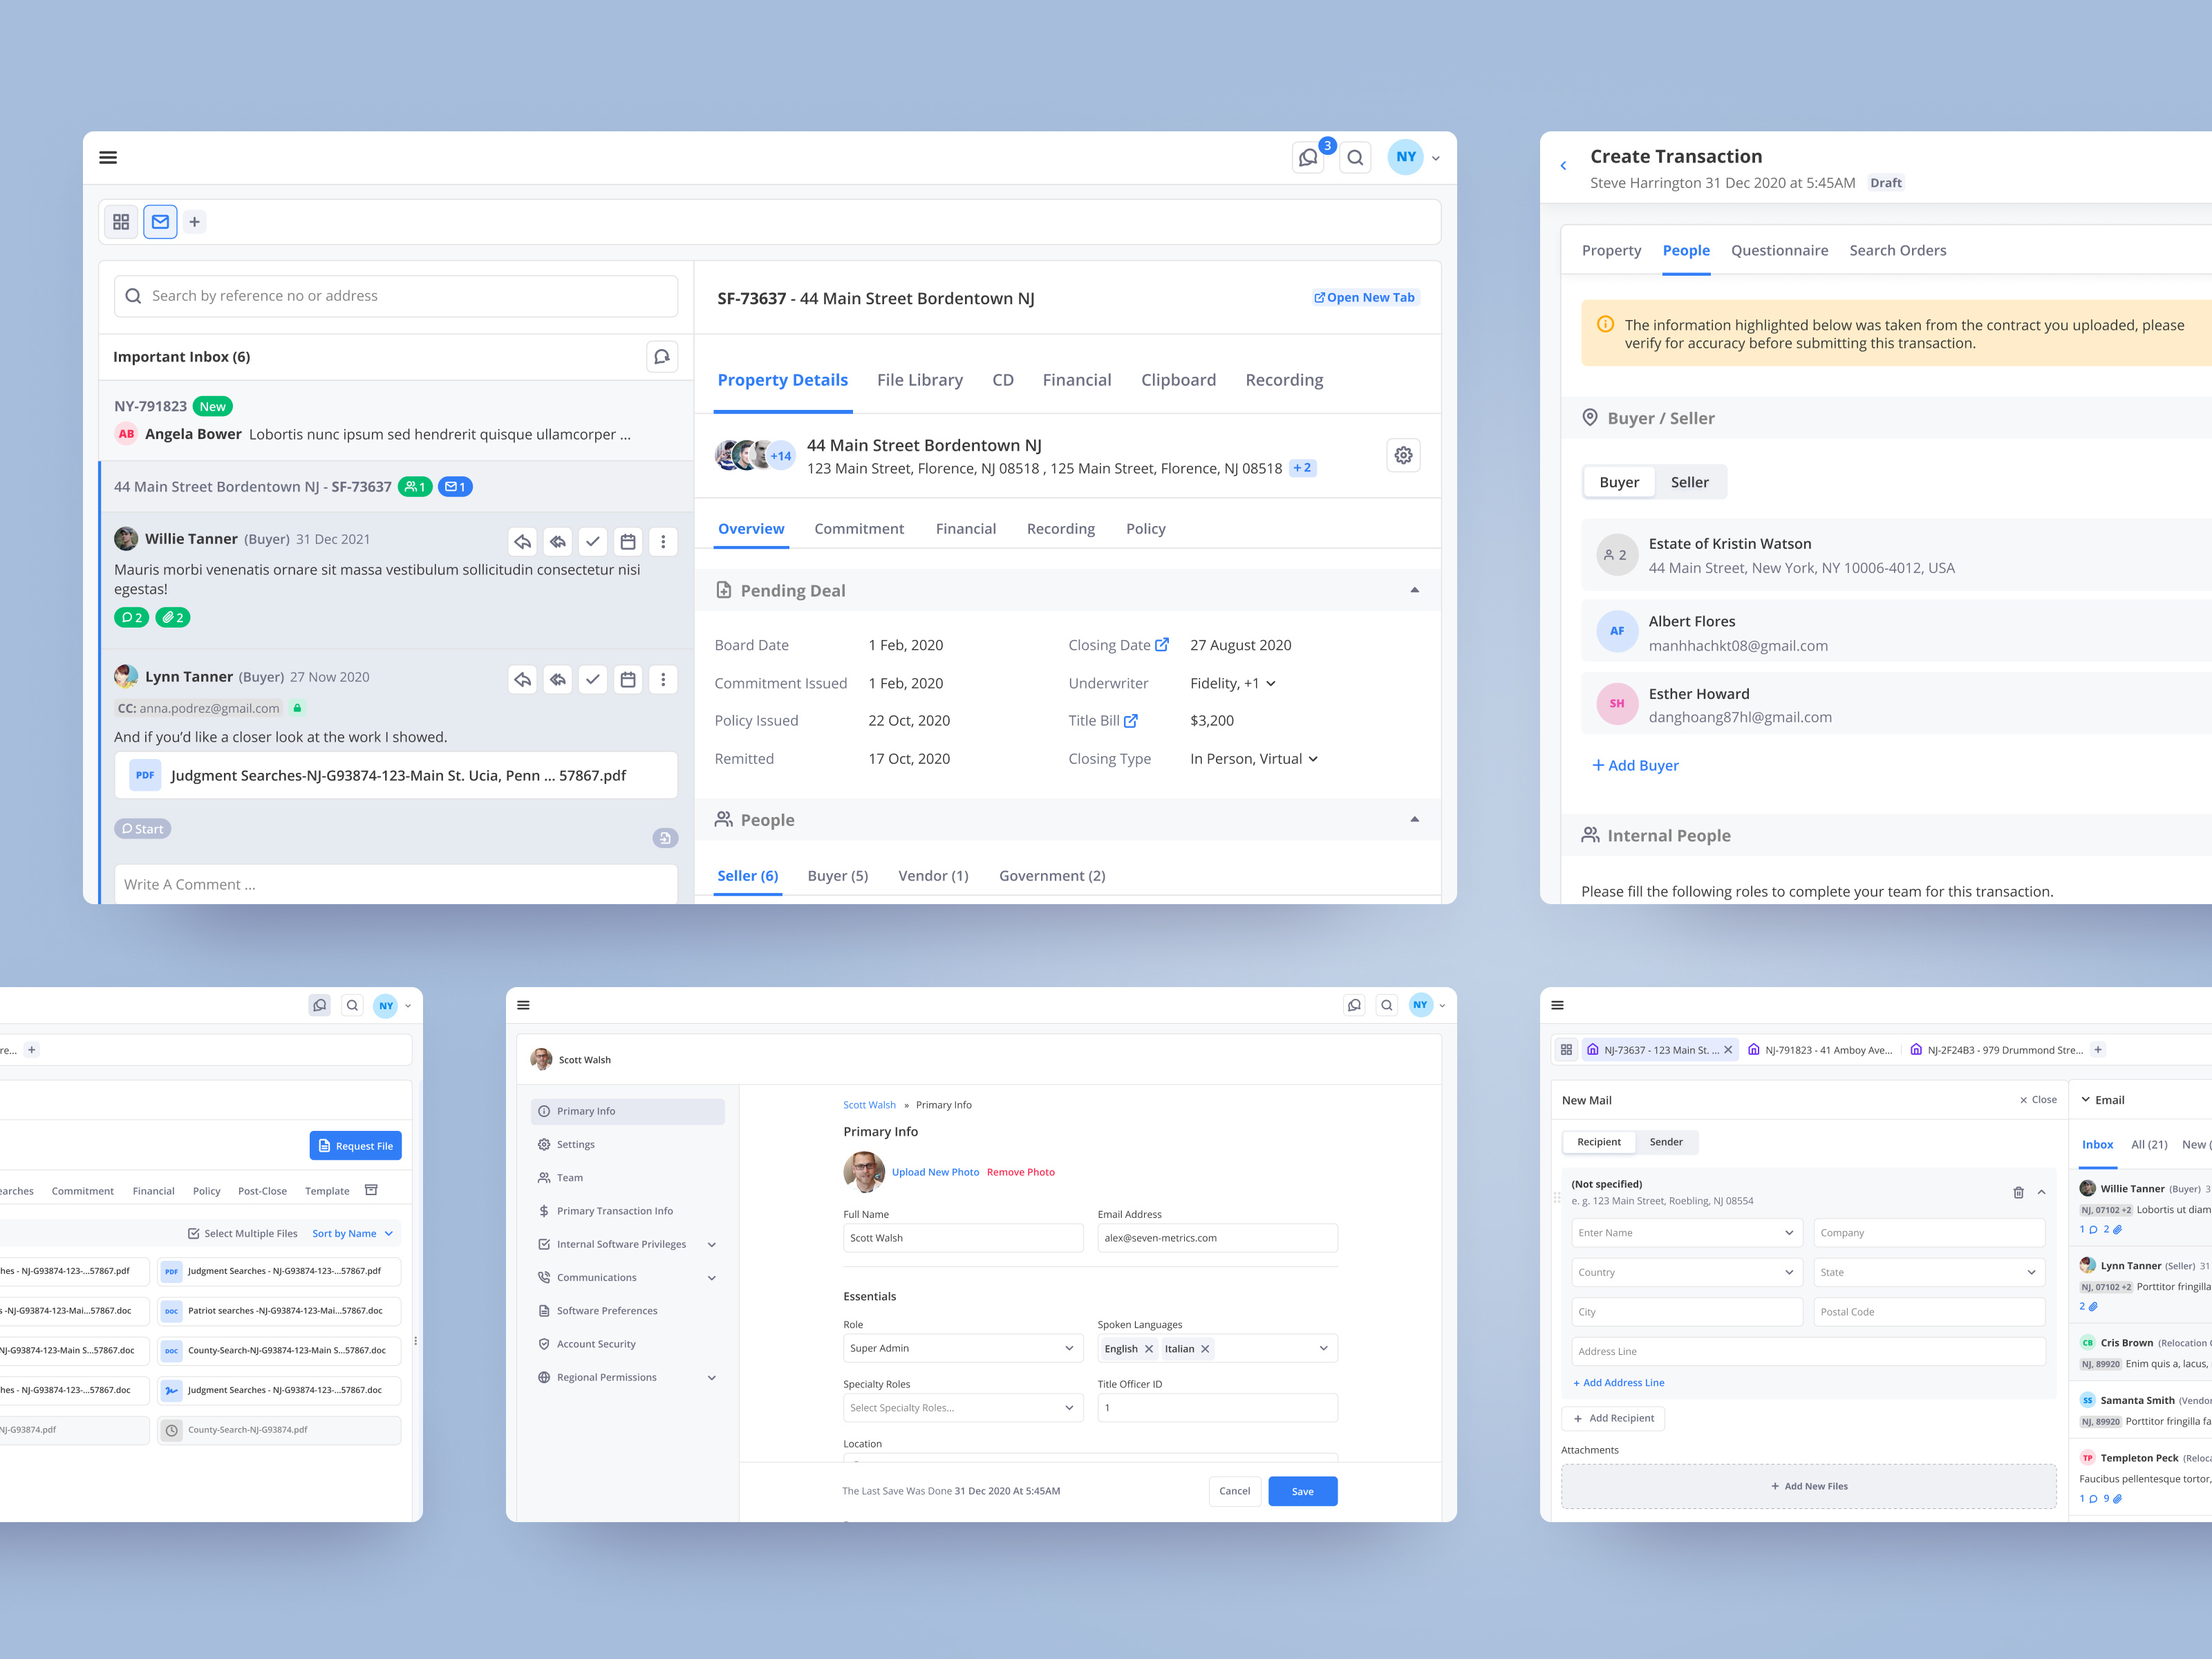This screenshot has height=1659, width=2212.
Task: Check the Select Multiple Files checkbox
Action: pos(194,1233)
